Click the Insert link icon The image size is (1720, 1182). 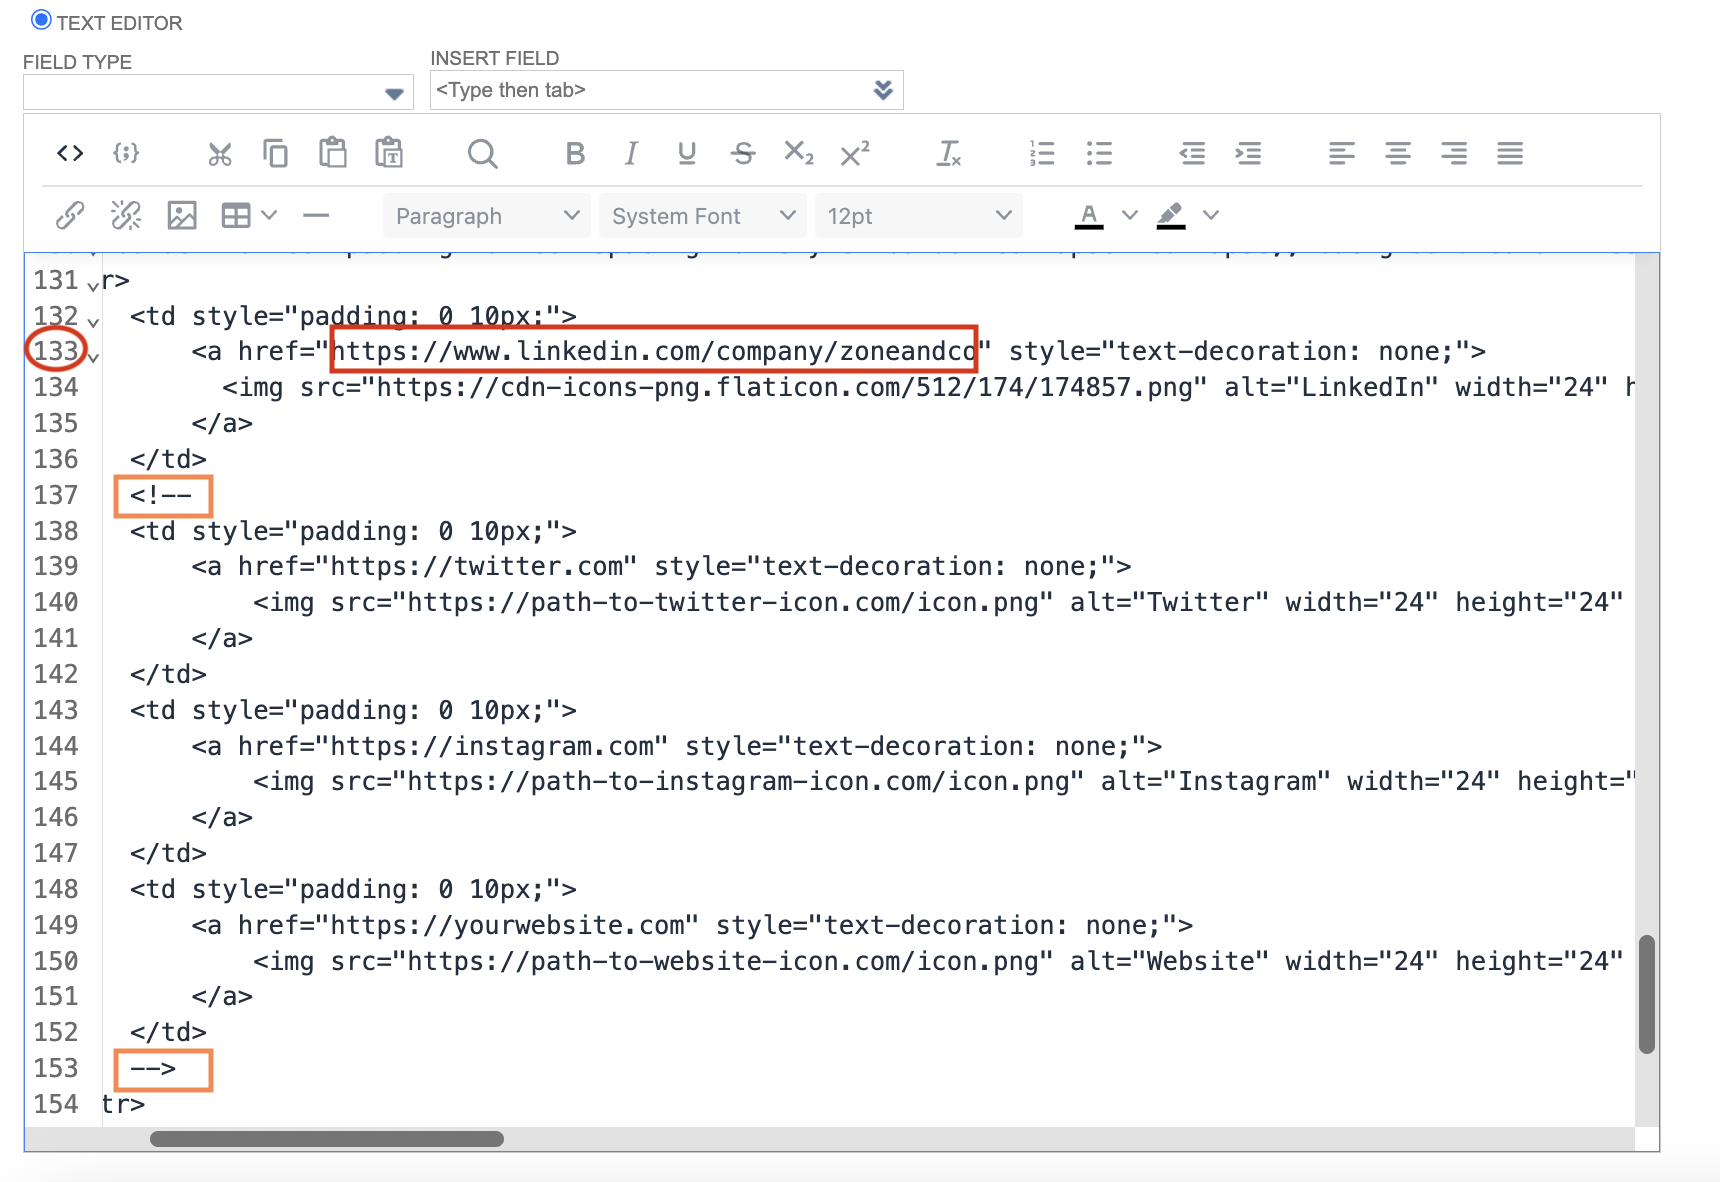[70, 215]
